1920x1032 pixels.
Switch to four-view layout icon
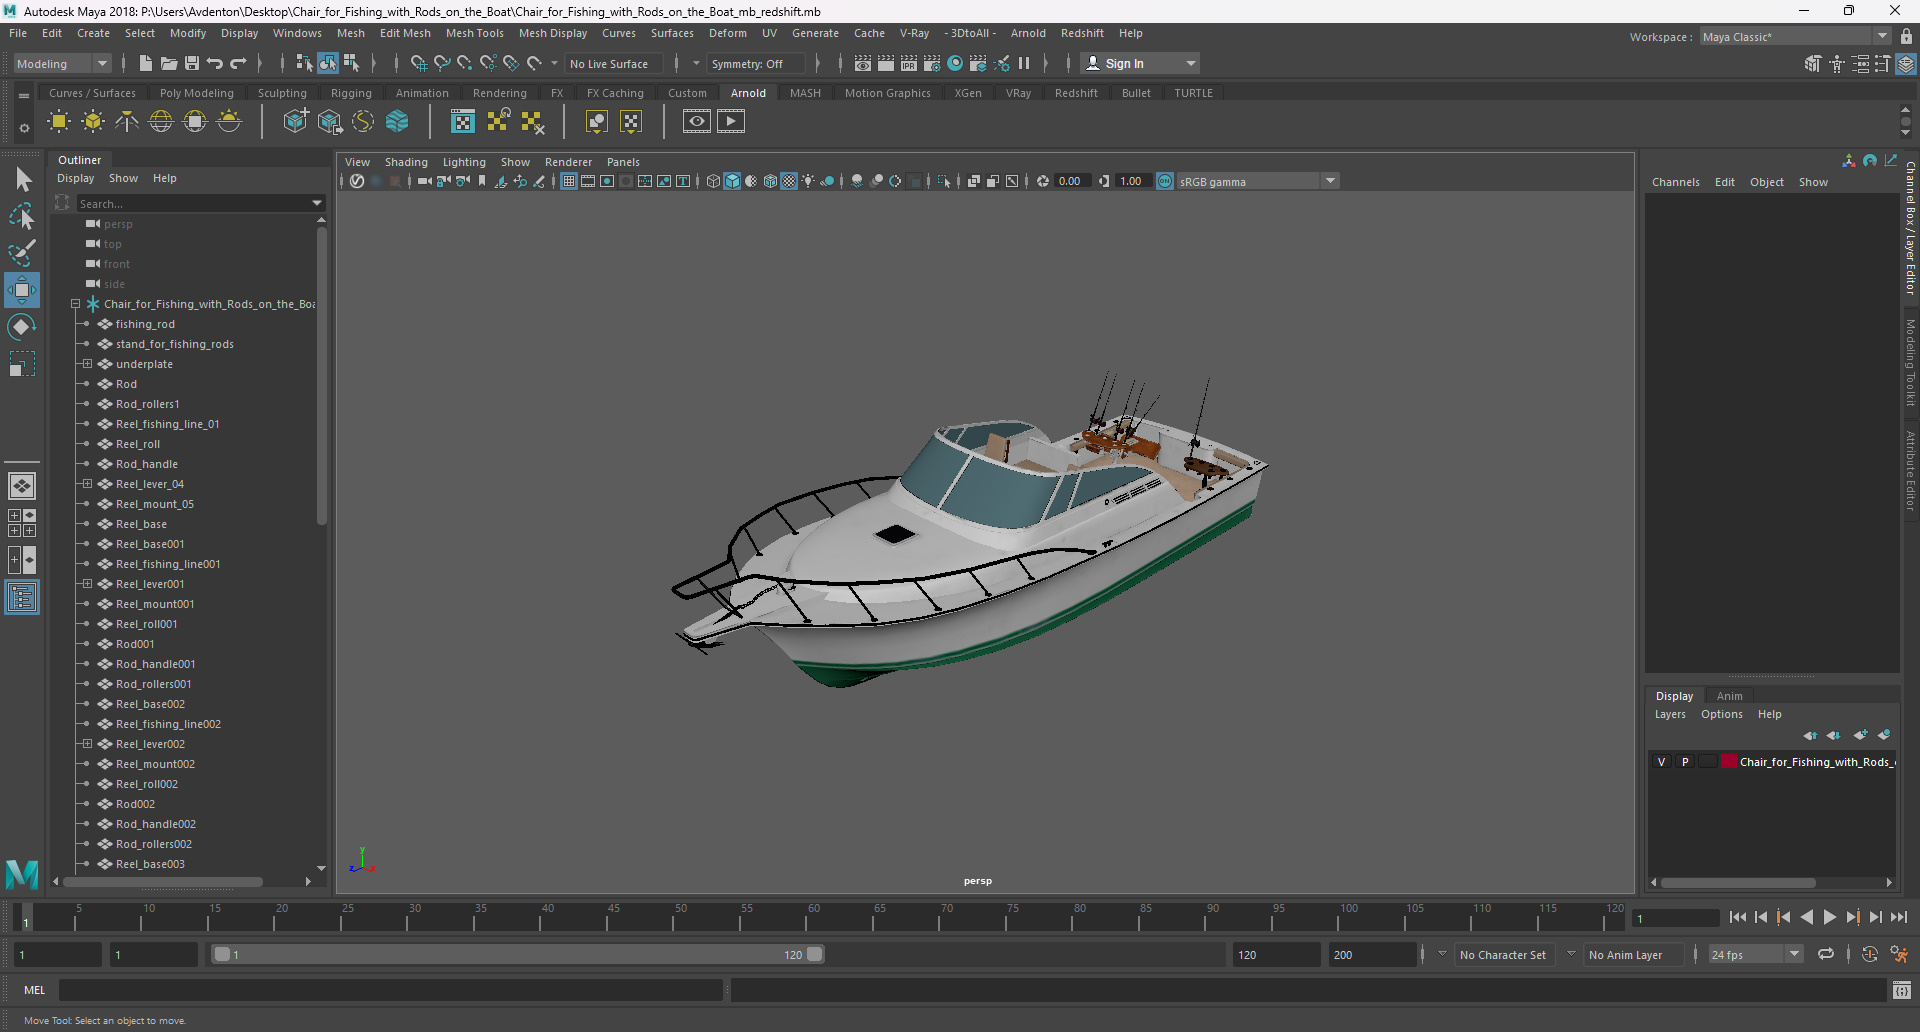(22, 523)
